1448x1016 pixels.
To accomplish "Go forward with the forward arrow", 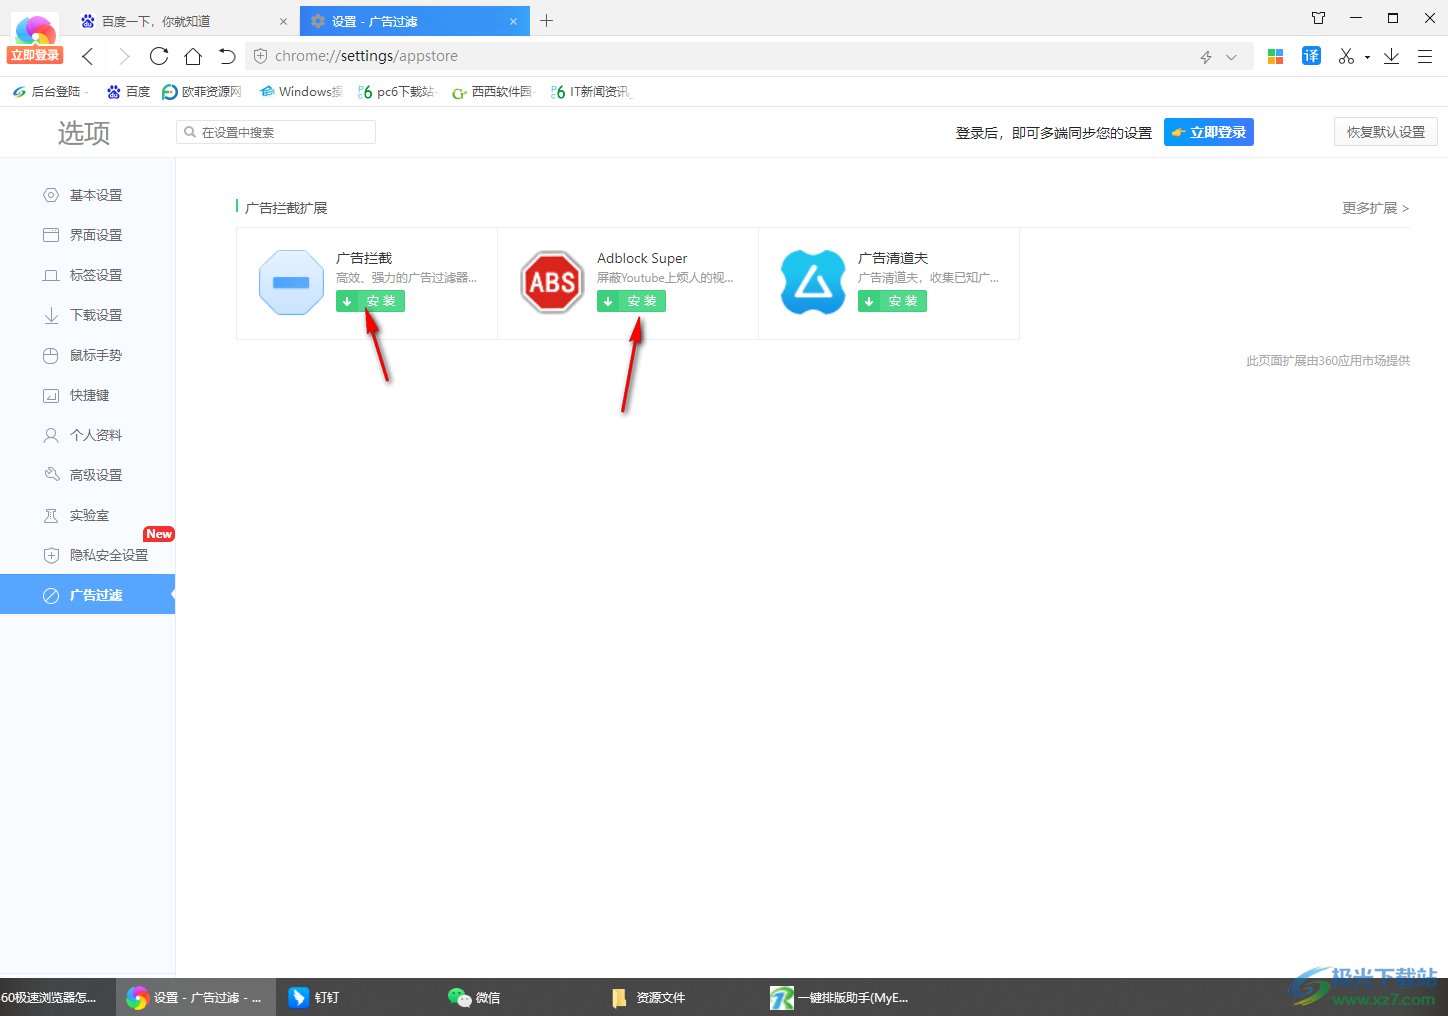I will click(x=124, y=56).
